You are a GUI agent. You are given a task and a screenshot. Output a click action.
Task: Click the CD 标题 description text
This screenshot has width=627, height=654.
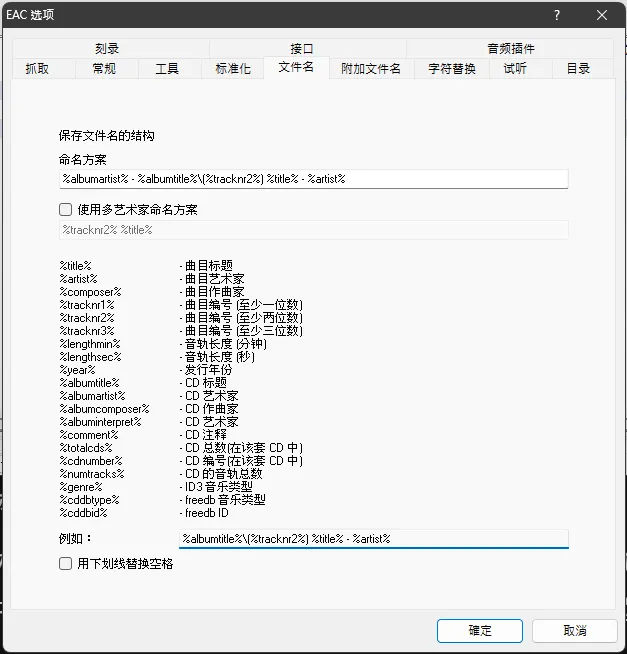(x=206, y=383)
